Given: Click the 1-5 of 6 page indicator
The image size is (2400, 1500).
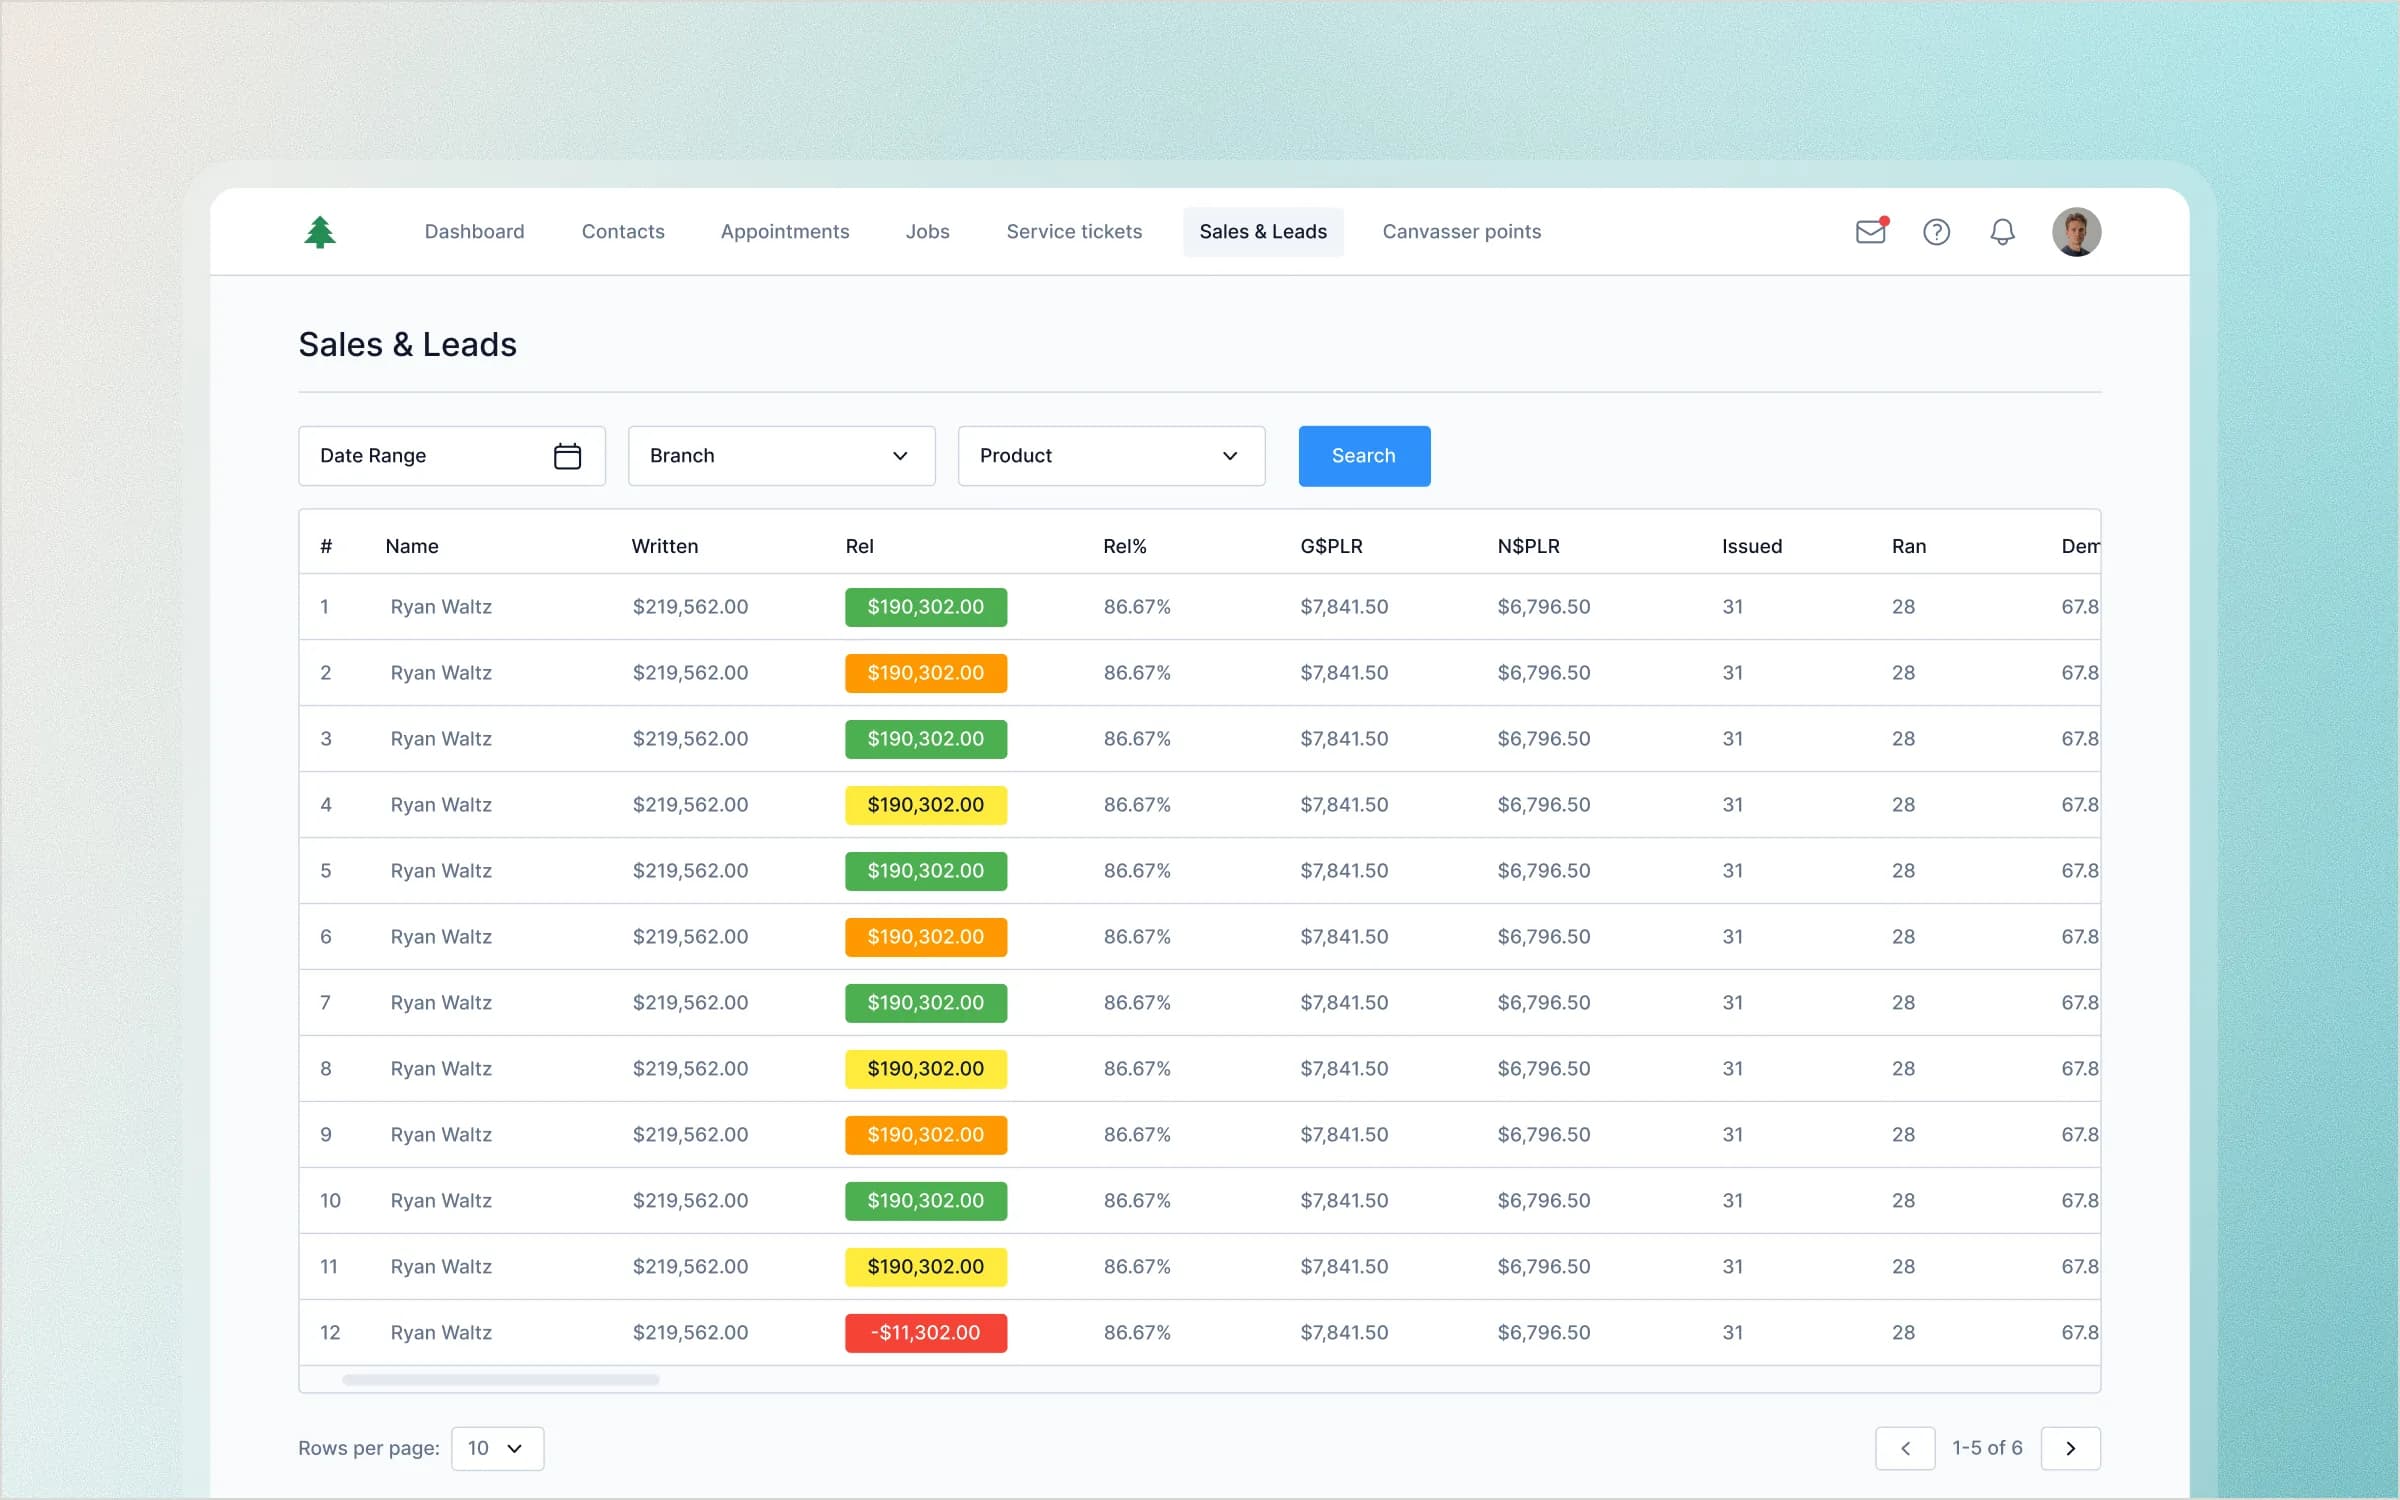Looking at the screenshot, I should point(1987,1448).
